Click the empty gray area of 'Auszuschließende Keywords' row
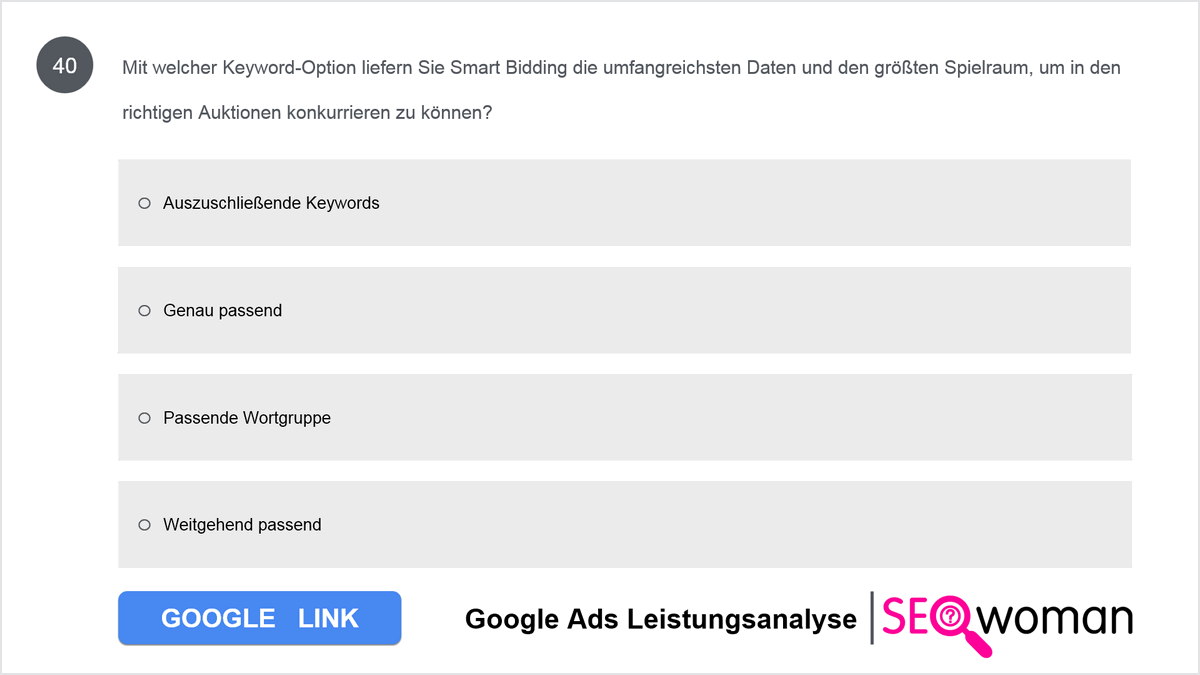Image resolution: width=1200 pixels, height=675 pixels. pos(750,202)
